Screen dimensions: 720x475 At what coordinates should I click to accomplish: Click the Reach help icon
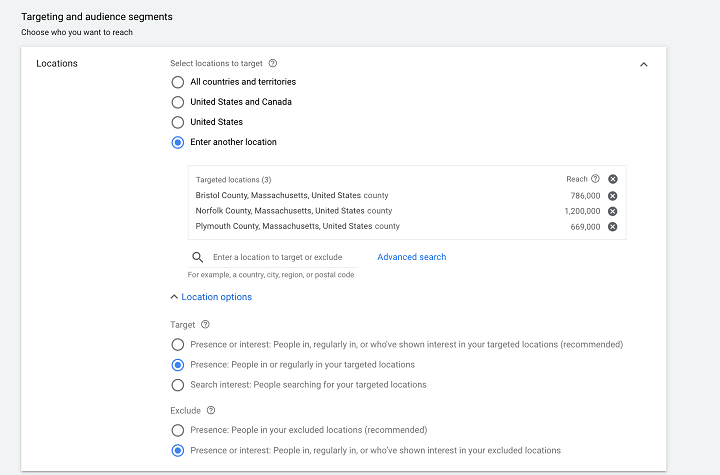pyautogui.click(x=596, y=179)
